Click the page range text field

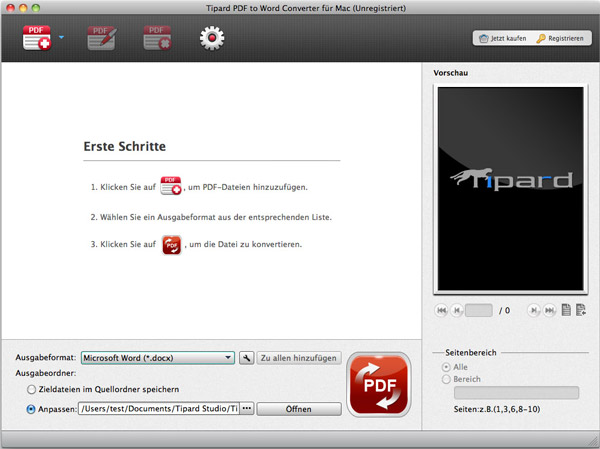point(516,393)
